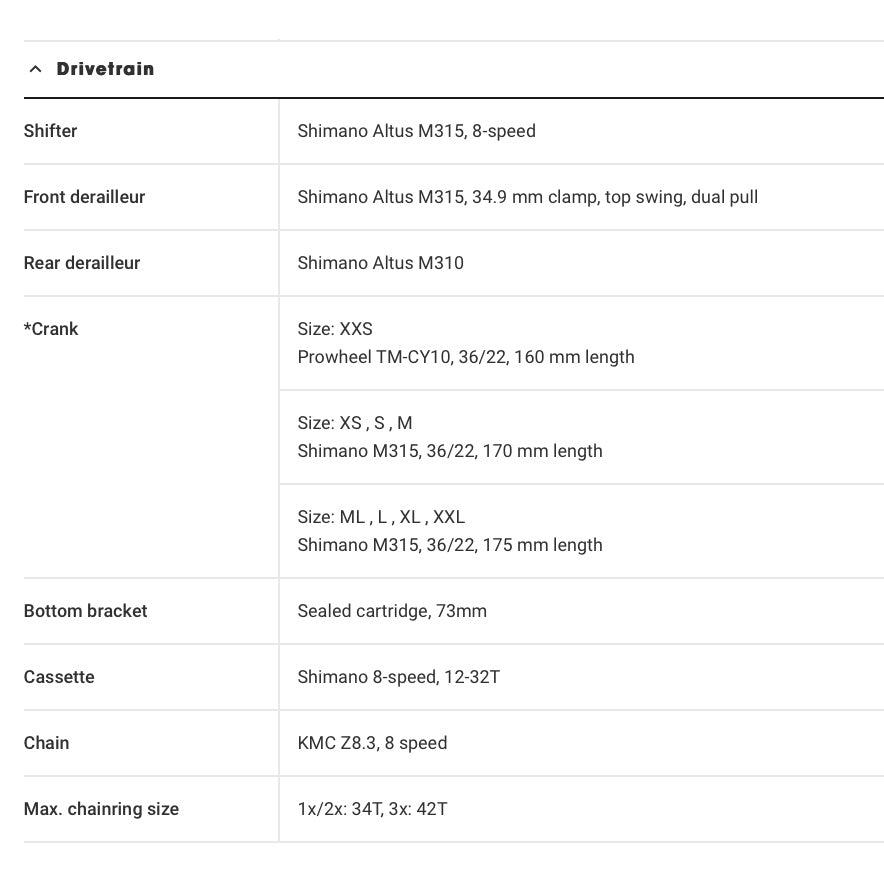This screenshot has width=884, height=884.
Task: Click the Drivetrain section heading
Action: [105, 69]
